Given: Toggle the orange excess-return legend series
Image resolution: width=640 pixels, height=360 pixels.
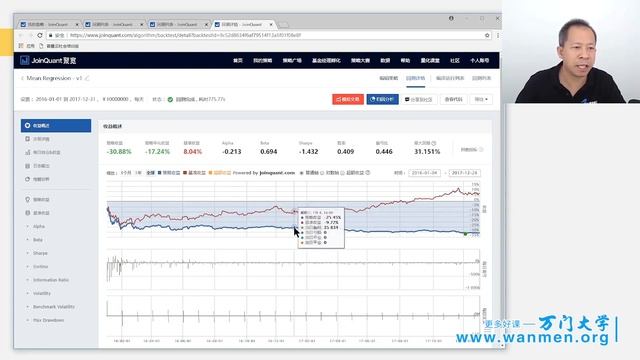Looking at the screenshot, I should (220, 173).
